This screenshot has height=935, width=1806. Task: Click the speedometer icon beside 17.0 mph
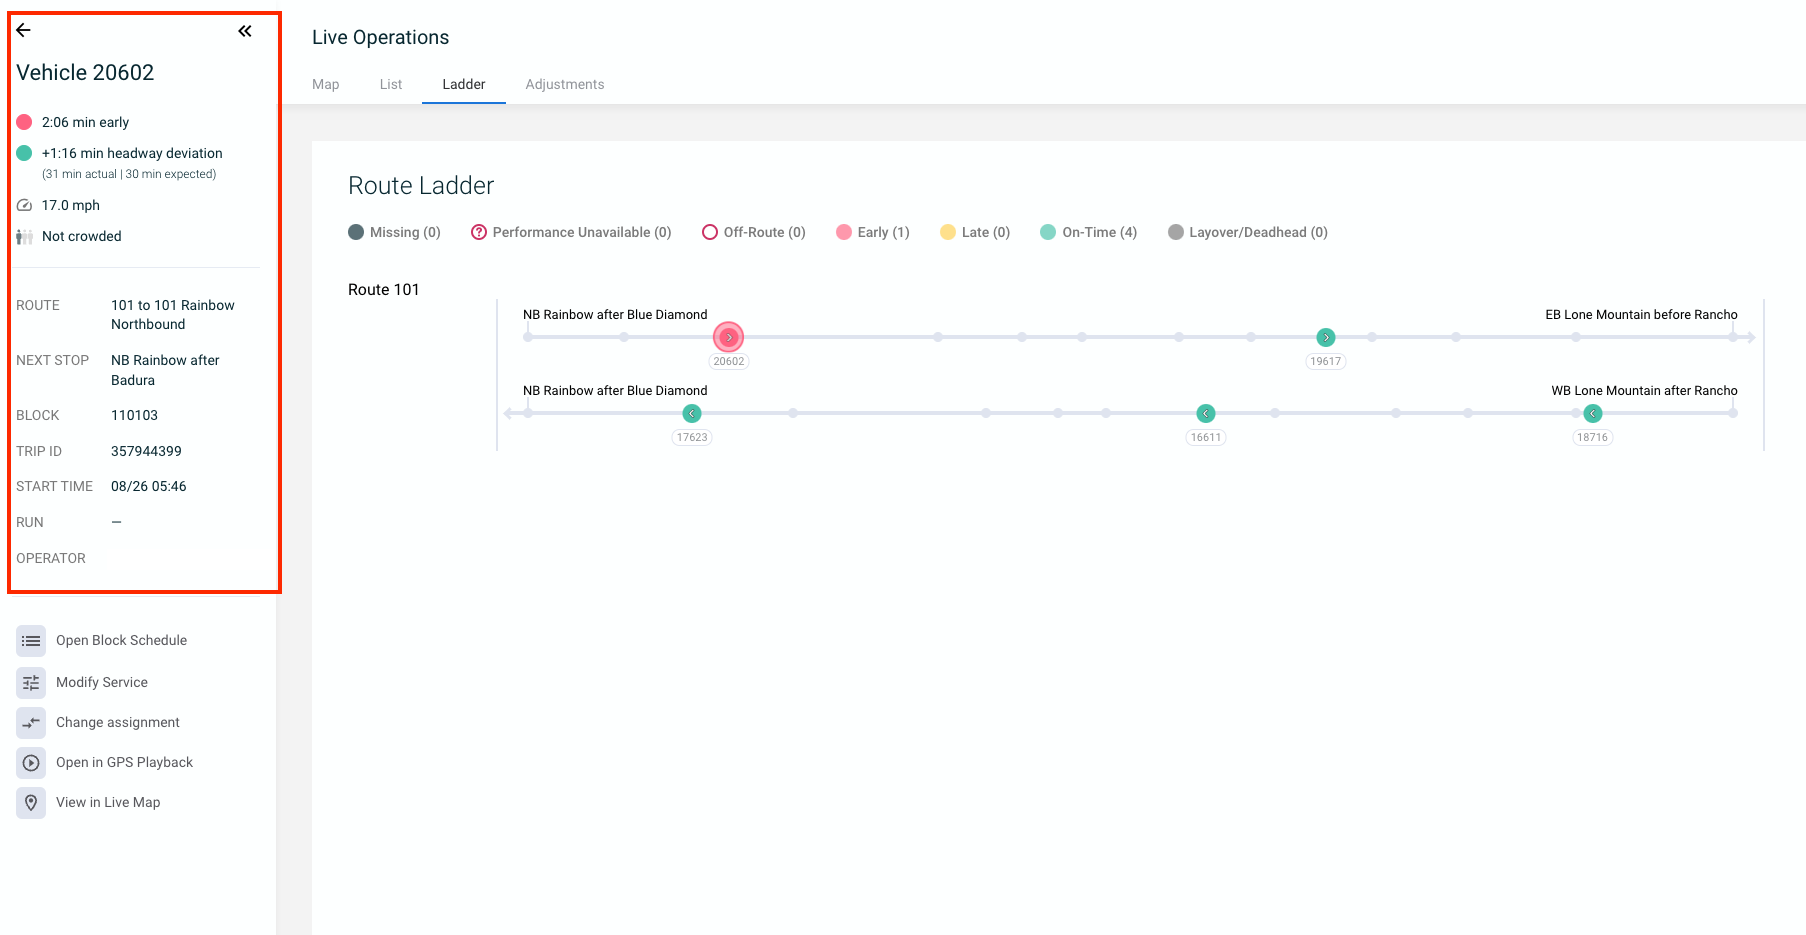pyautogui.click(x=25, y=205)
